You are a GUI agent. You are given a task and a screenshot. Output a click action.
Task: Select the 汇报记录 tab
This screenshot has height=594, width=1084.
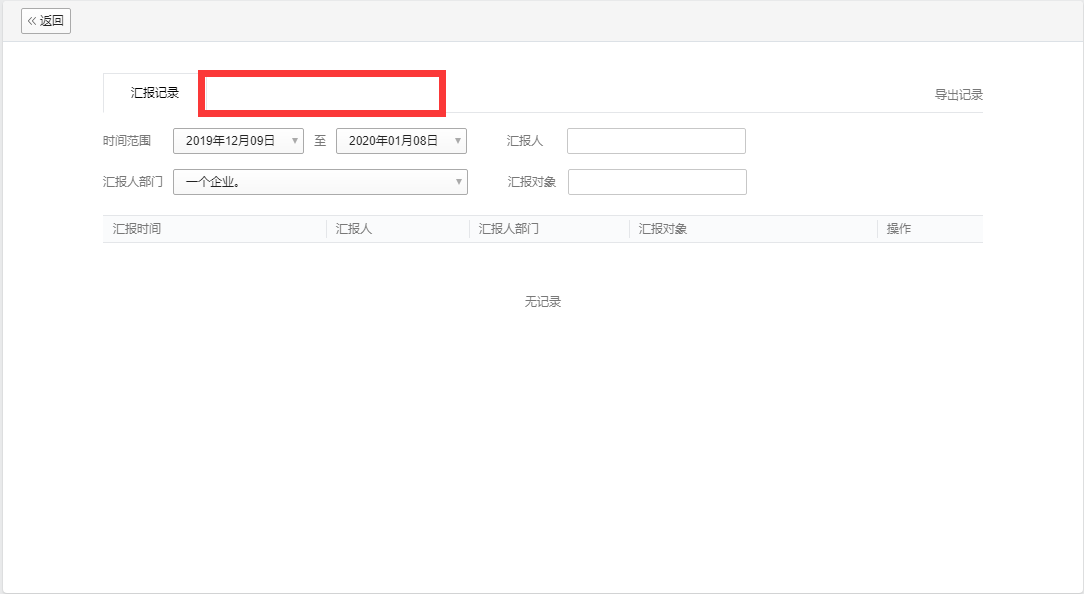154,93
